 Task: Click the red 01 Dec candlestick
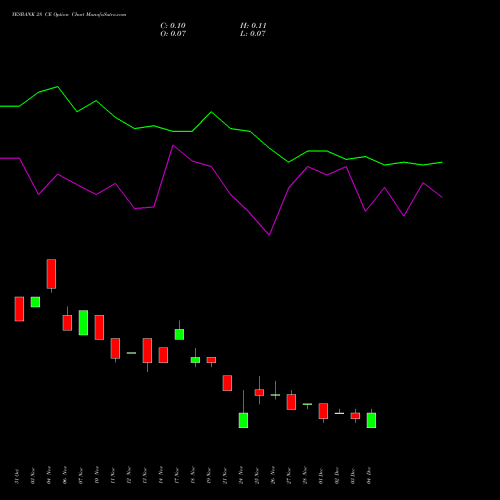pyautogui.click(x=323, y=411)
